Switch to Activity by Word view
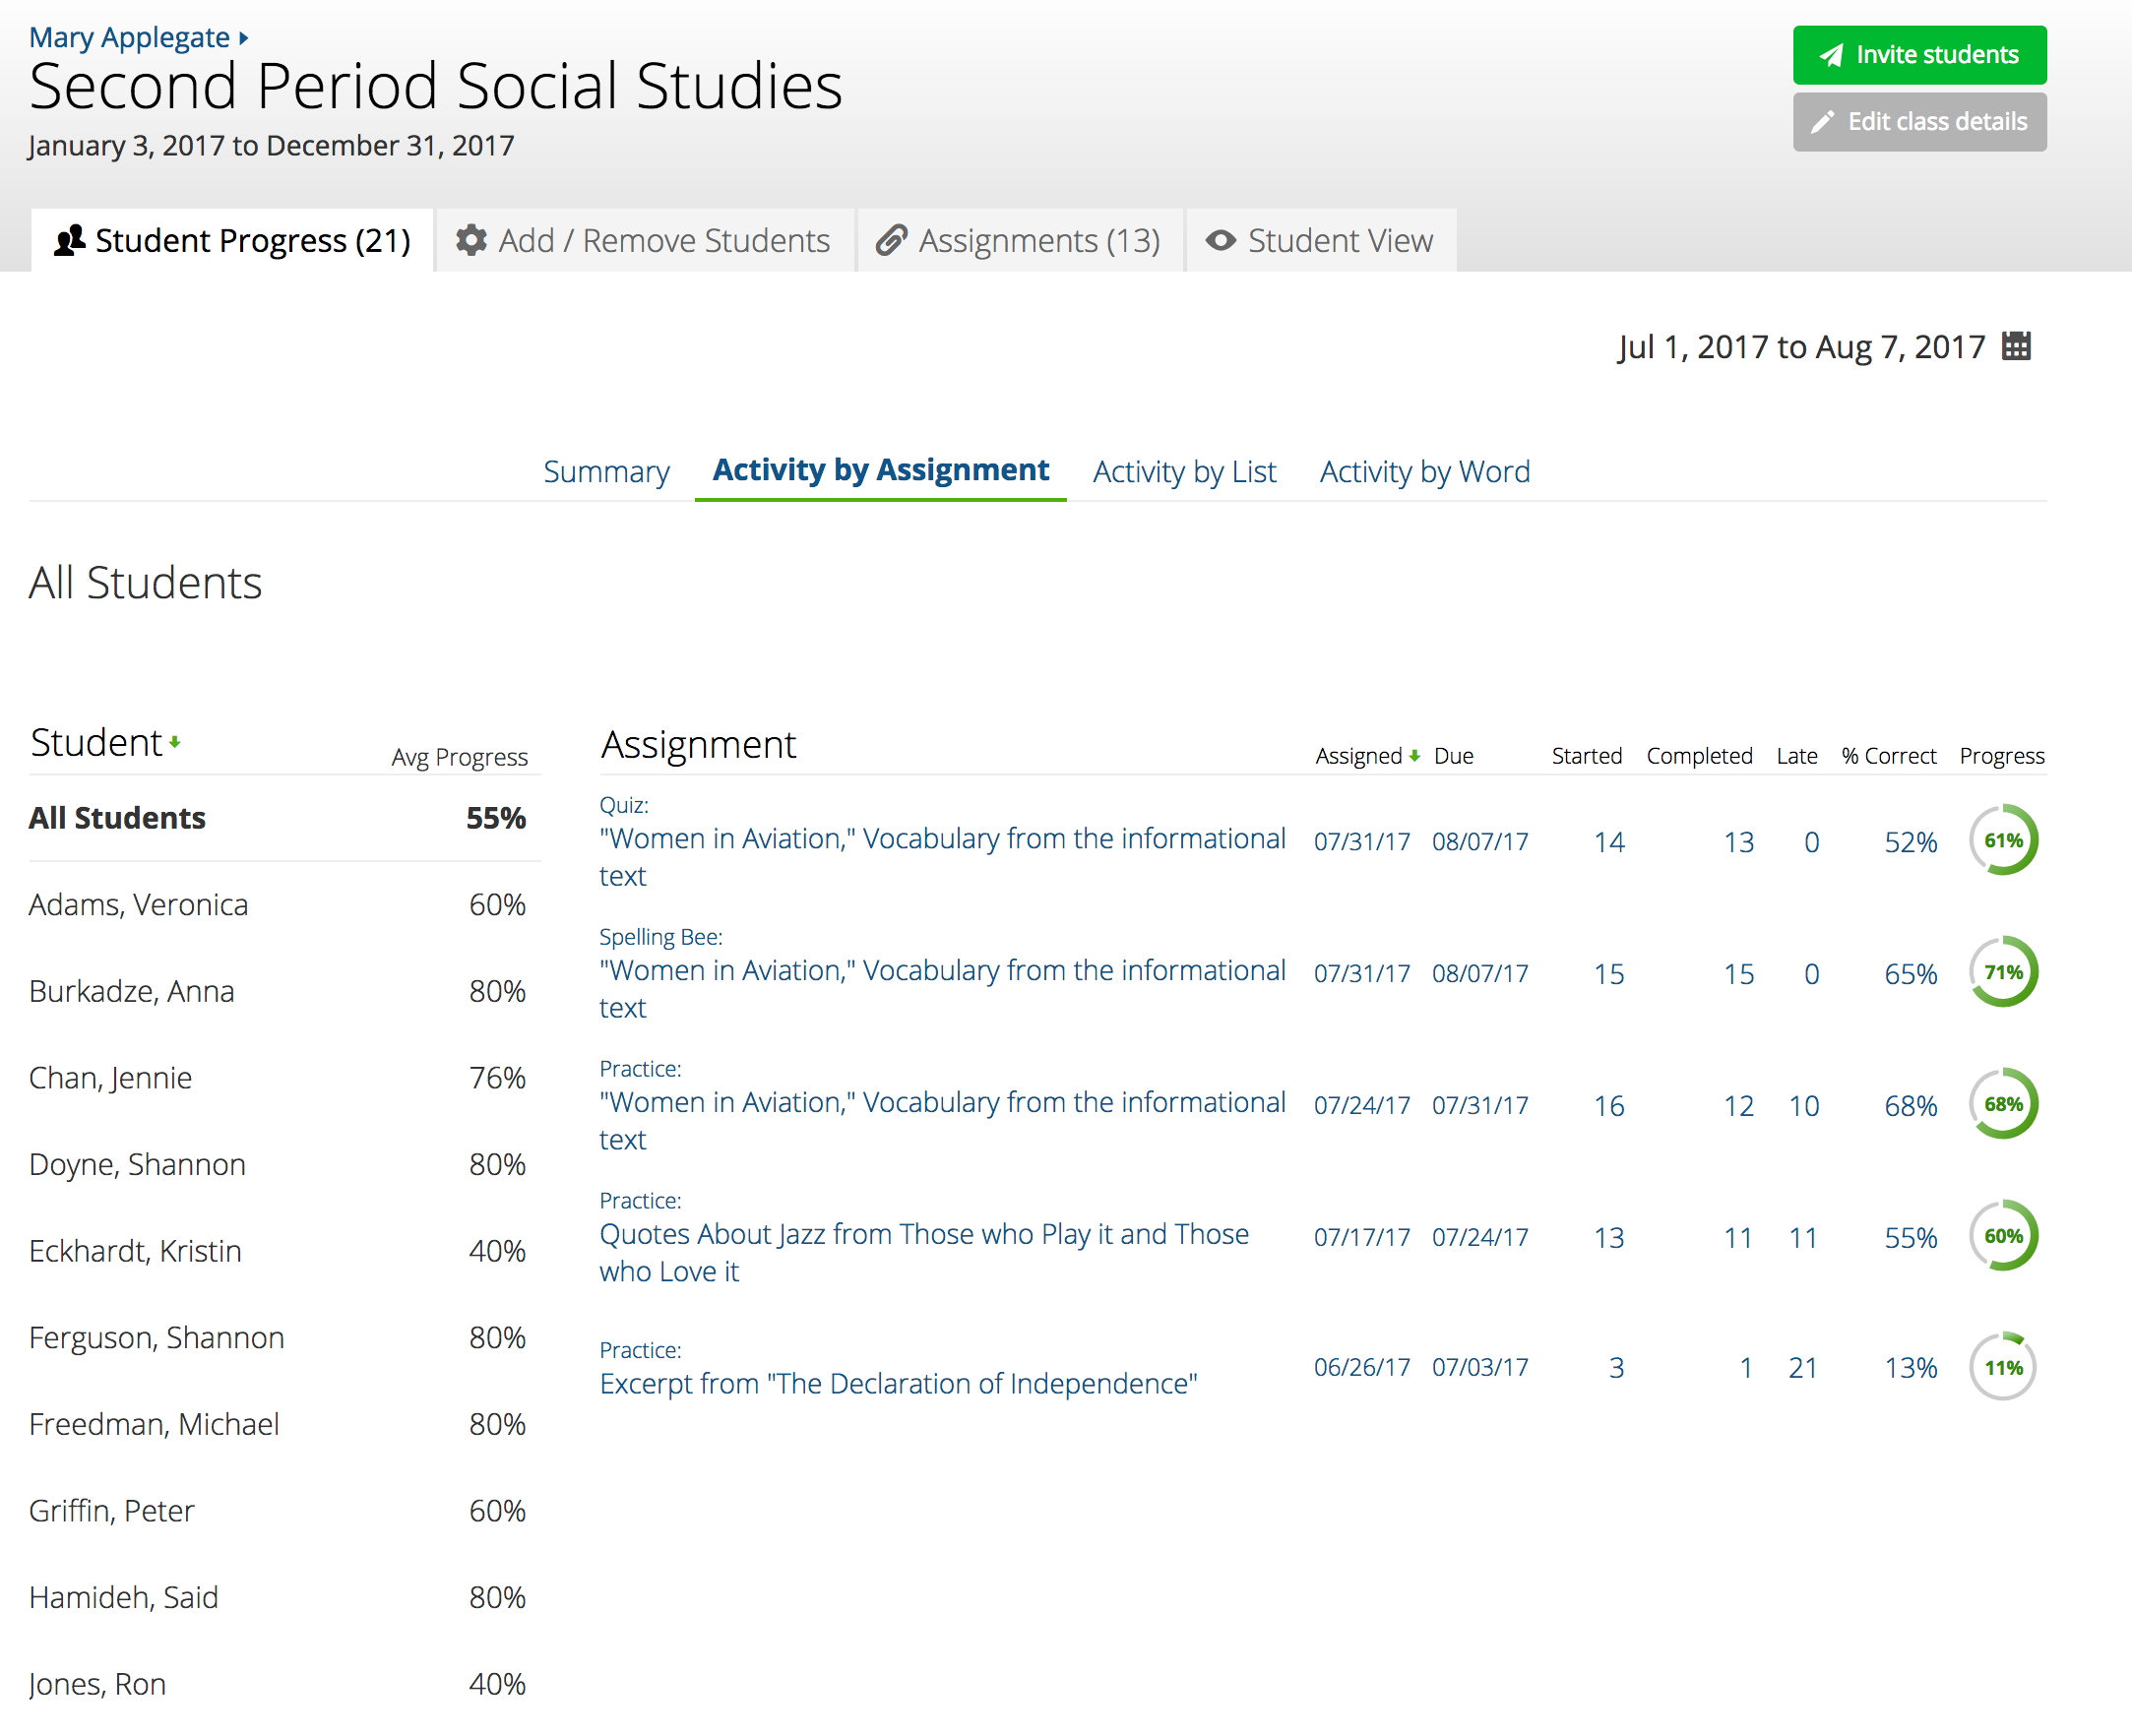2132x1736 pixels. 1424,471
